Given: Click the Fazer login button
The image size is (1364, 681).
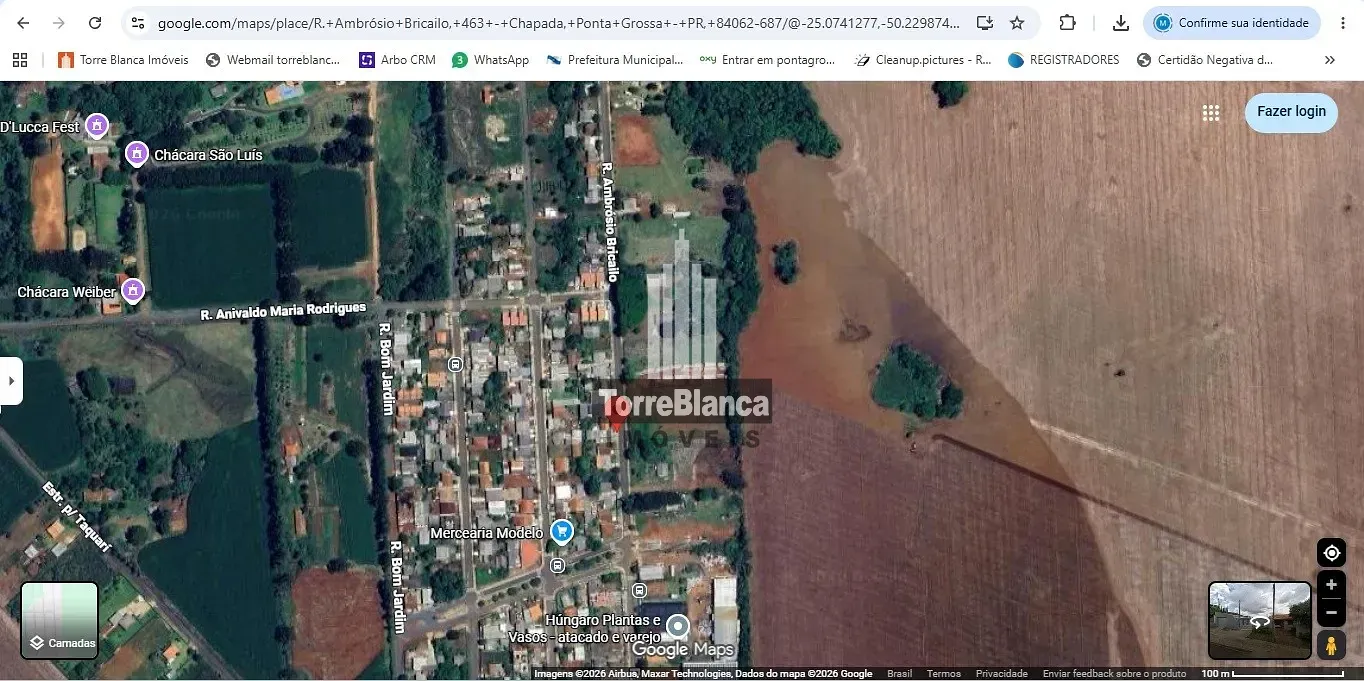Looking at the screenshot, I should [x=1291, y=112].
